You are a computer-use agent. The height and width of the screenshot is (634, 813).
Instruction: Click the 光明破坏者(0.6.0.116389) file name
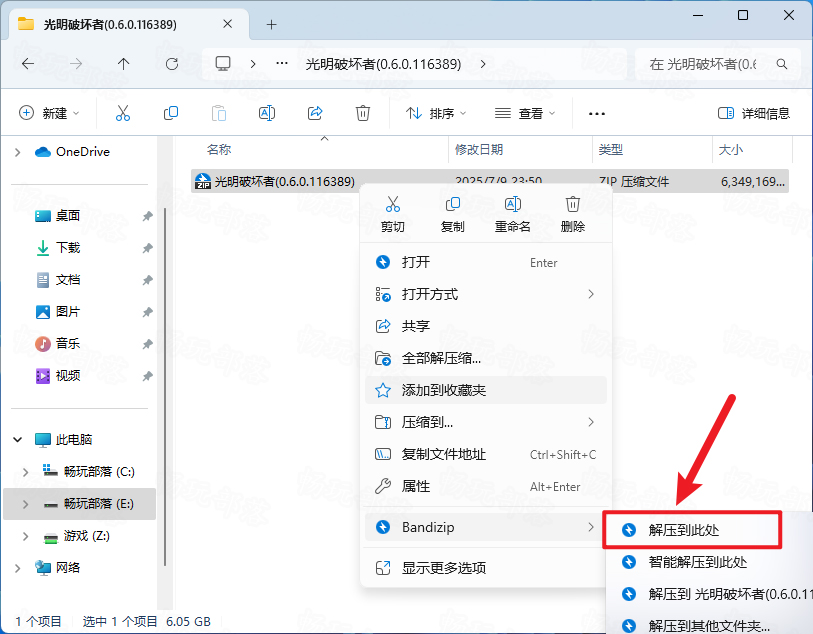coord(285,181)
